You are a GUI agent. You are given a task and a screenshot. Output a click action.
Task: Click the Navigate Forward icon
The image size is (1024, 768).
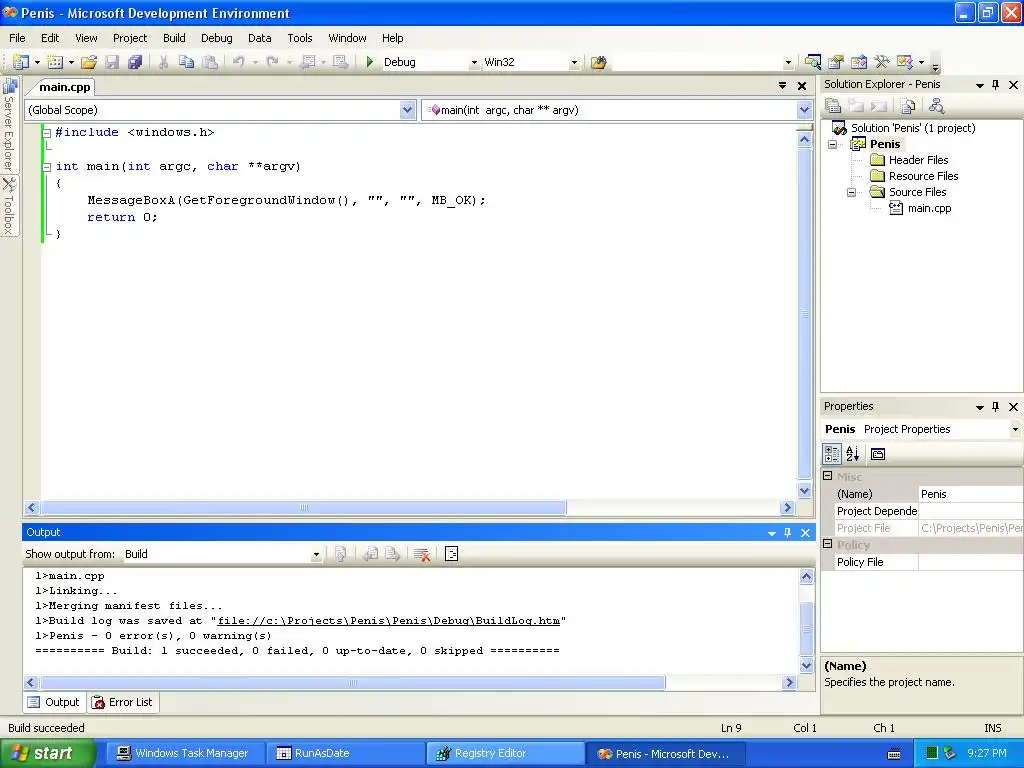(340, 62)
